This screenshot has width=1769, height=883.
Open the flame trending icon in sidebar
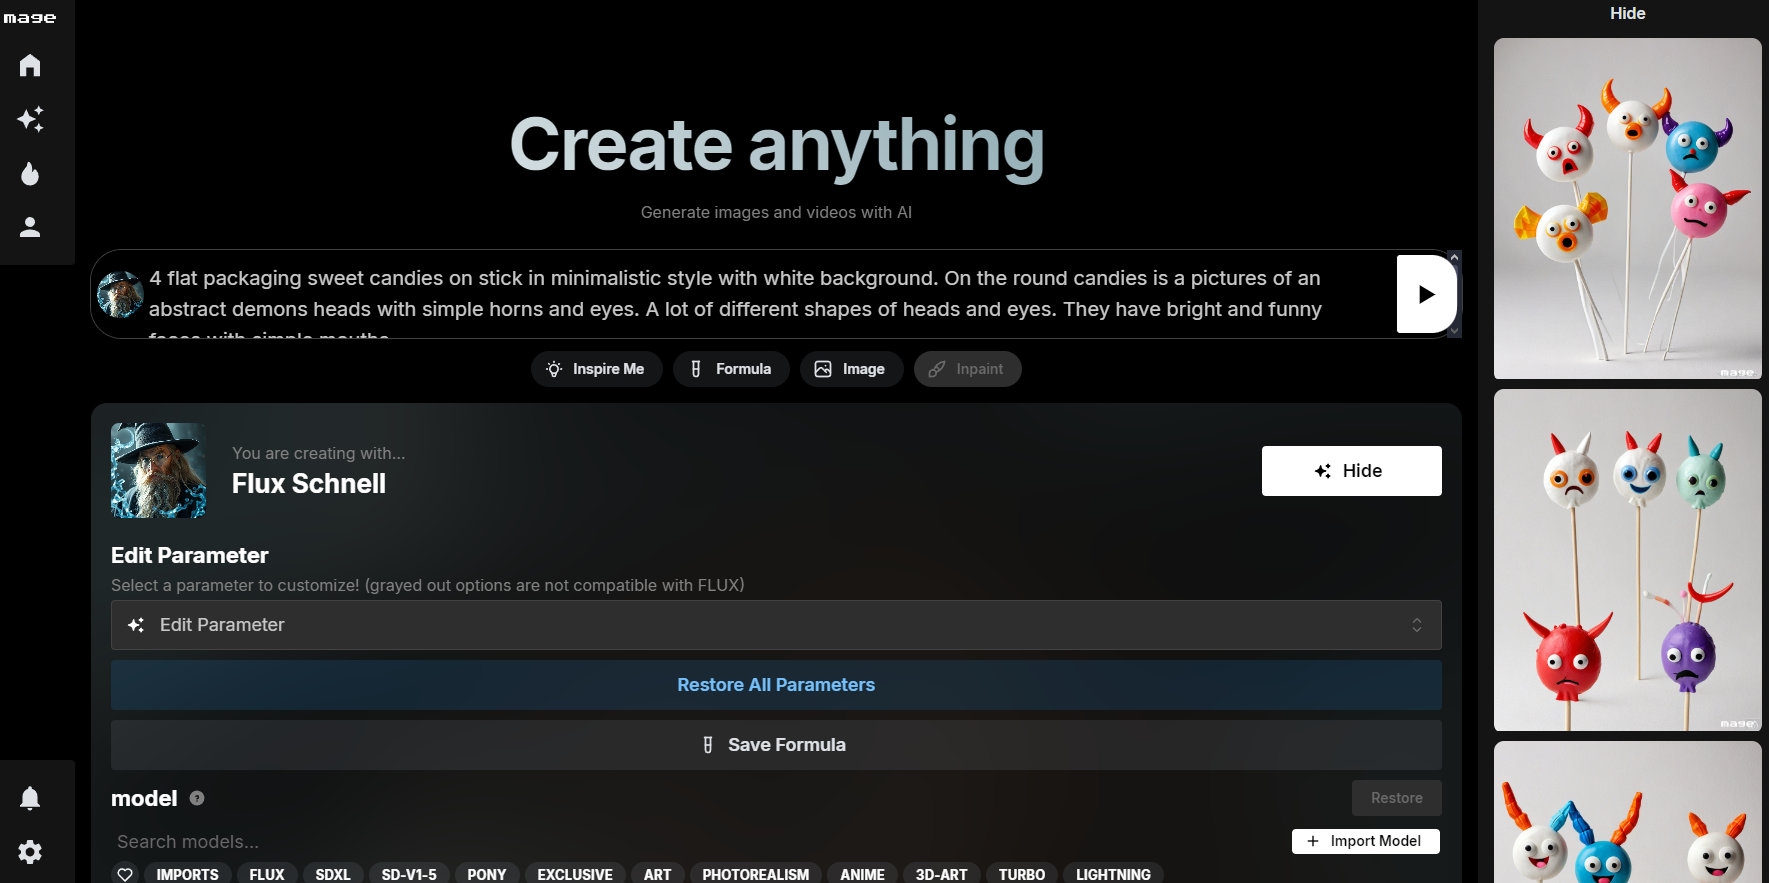click(x=30, y=174)
